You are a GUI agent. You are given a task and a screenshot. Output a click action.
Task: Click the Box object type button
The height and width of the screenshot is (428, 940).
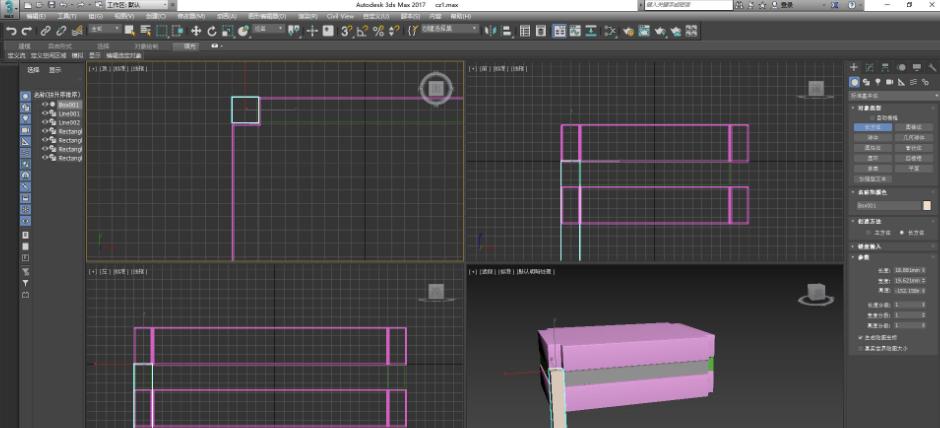click(x=871, y=128)
